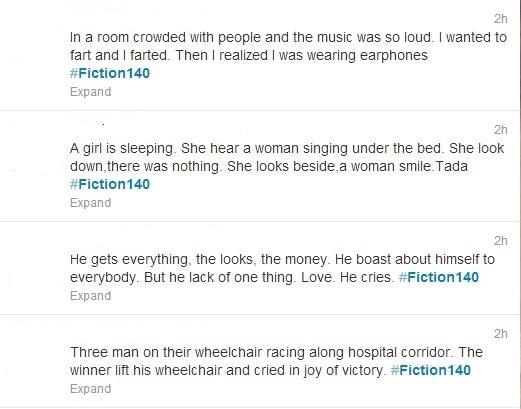
Task: Click #Fiction140 after 'Love. He cries.'
Action: [439, 277]
